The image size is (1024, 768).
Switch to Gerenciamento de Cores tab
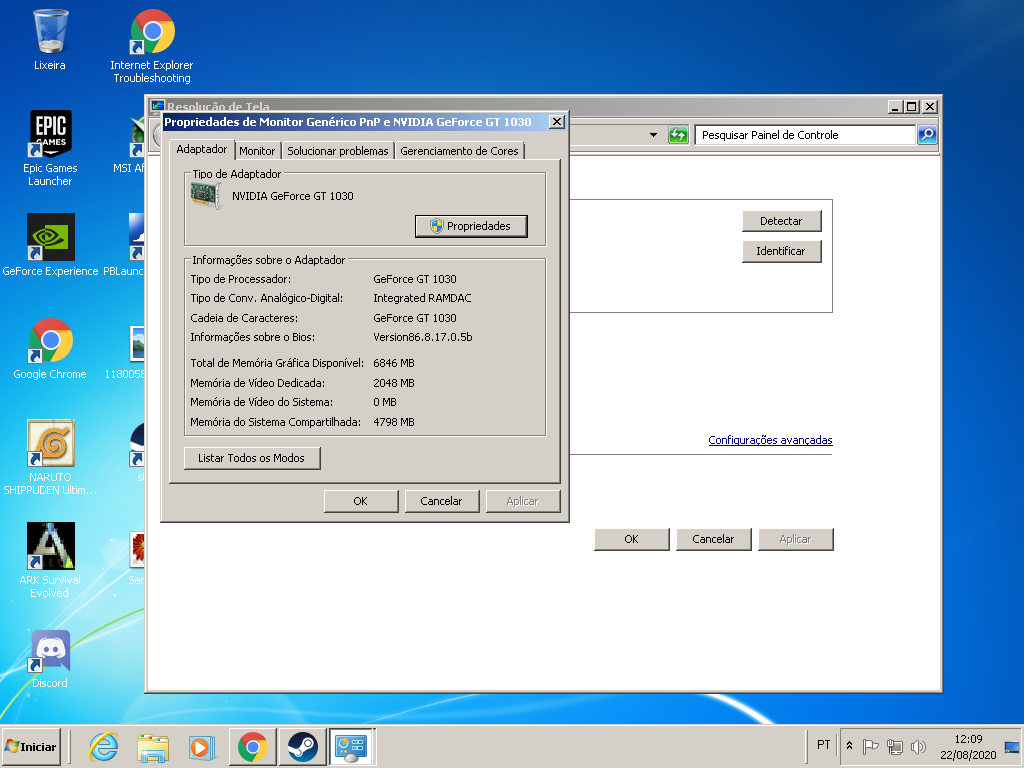459,151
